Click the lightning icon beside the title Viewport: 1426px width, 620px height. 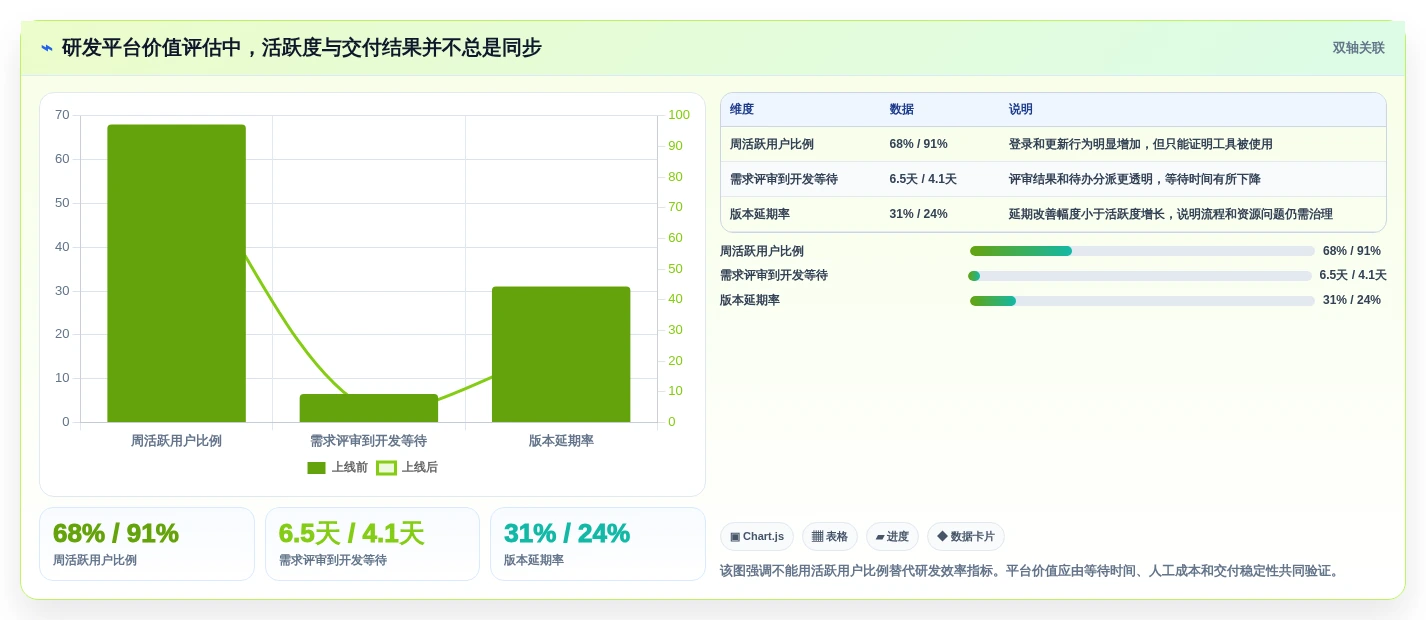pyautogui.click(x=47, y=48)
